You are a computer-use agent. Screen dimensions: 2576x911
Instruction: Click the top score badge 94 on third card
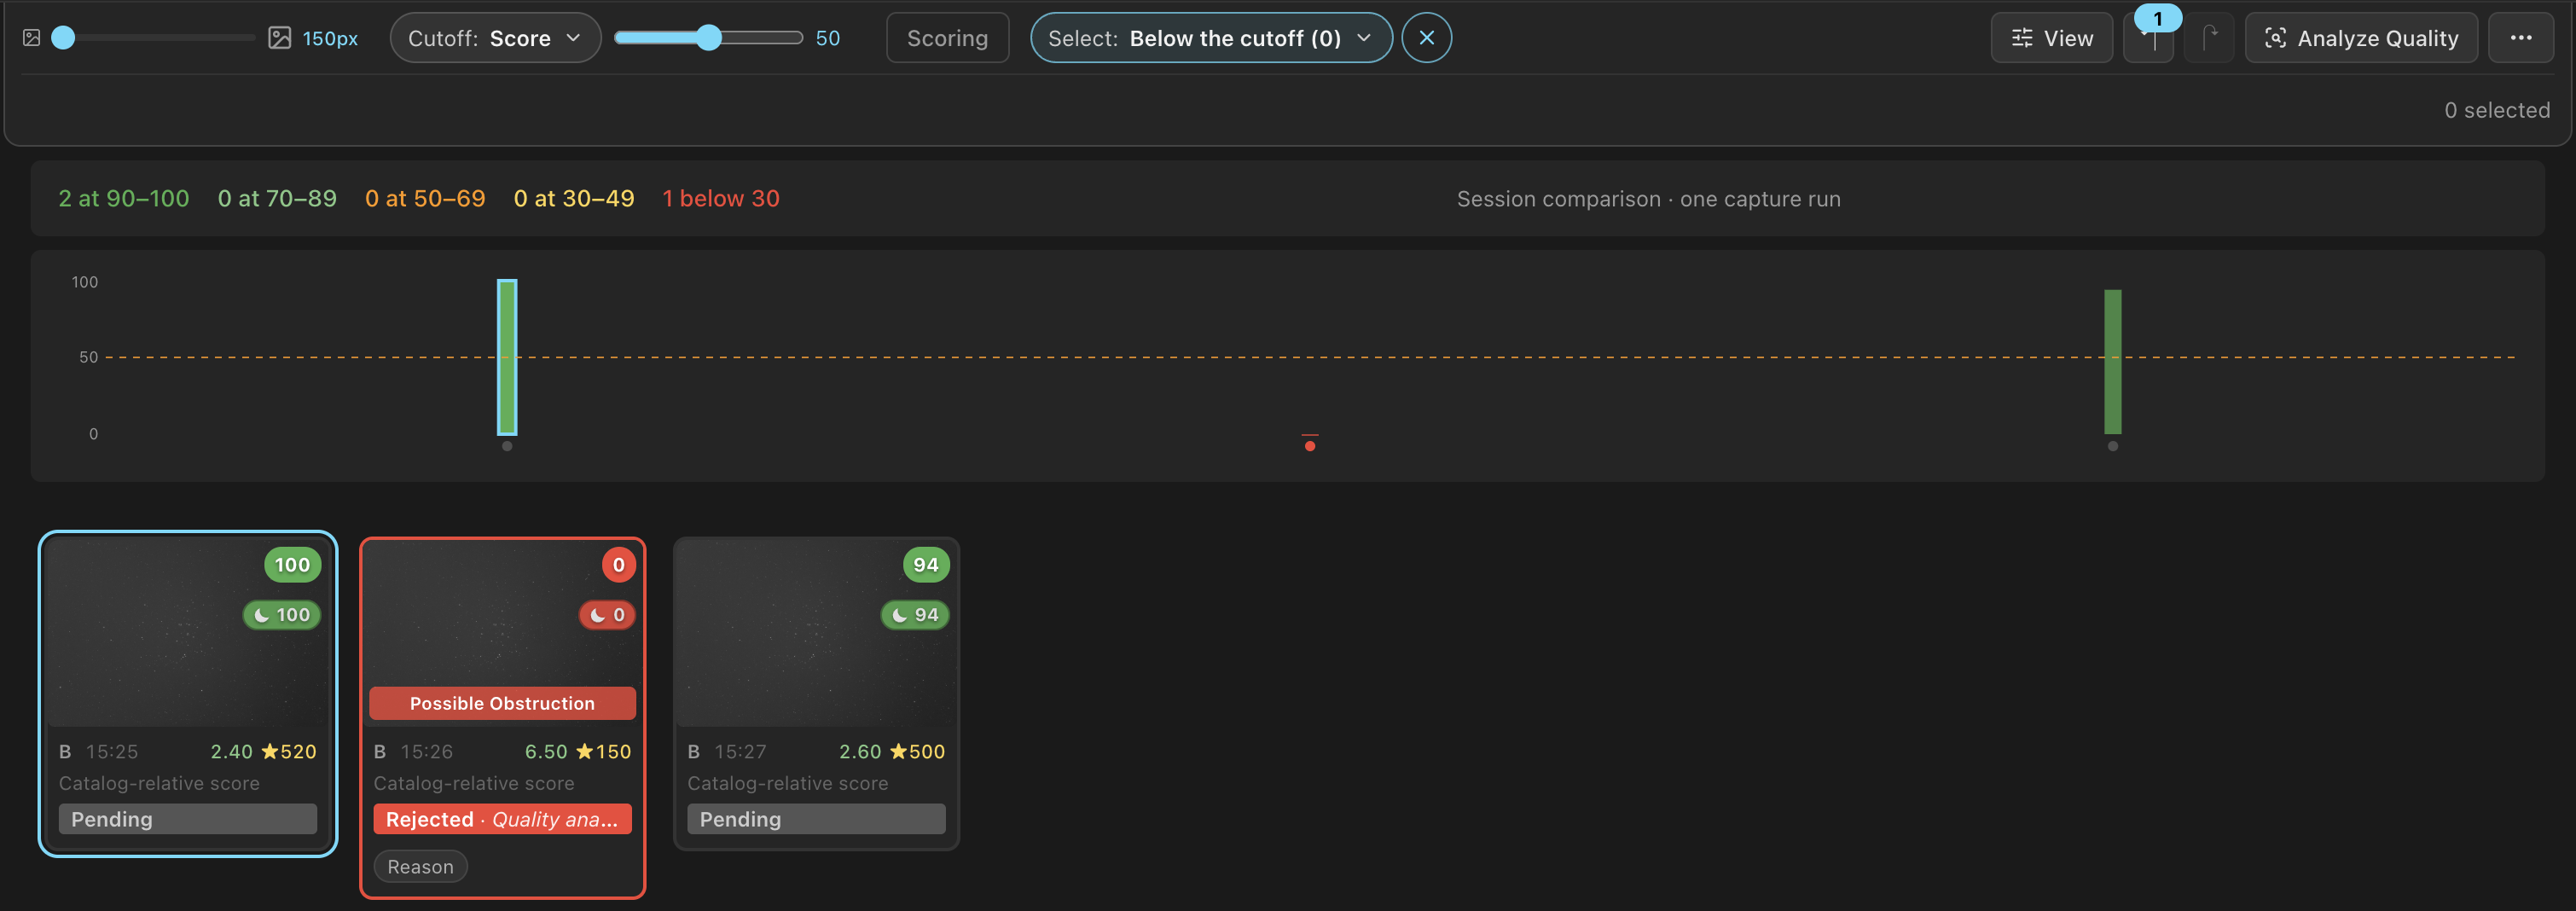point(926,565)
